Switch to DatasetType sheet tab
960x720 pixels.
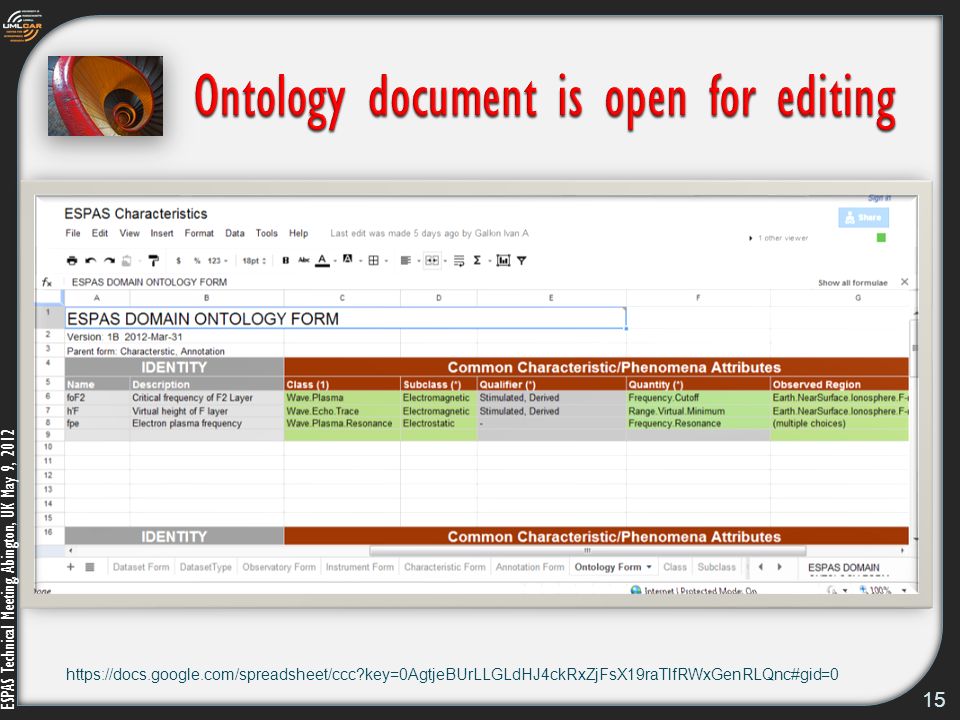206,567
